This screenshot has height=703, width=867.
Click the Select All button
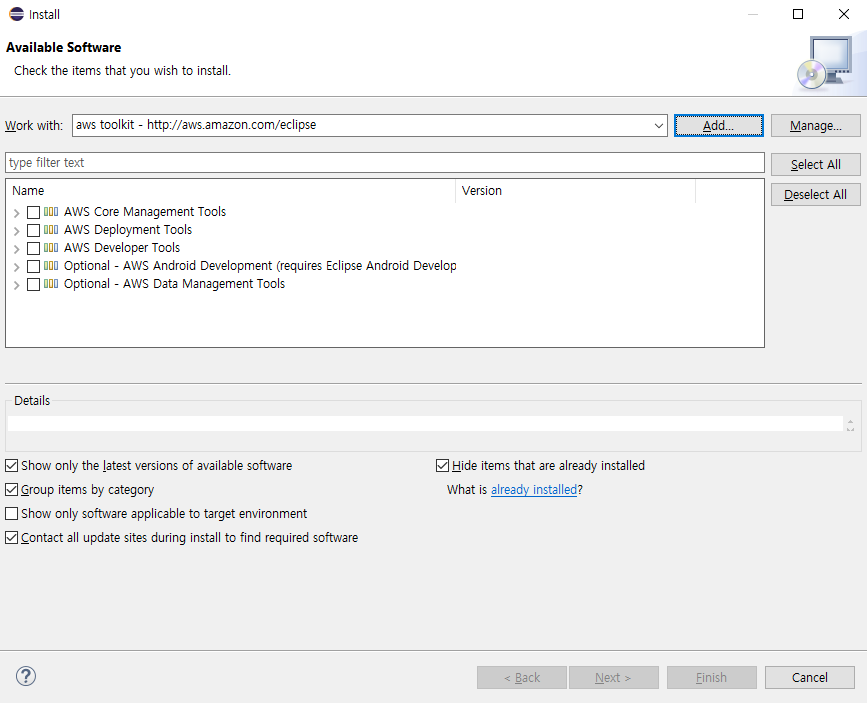(x=816, y=164)
